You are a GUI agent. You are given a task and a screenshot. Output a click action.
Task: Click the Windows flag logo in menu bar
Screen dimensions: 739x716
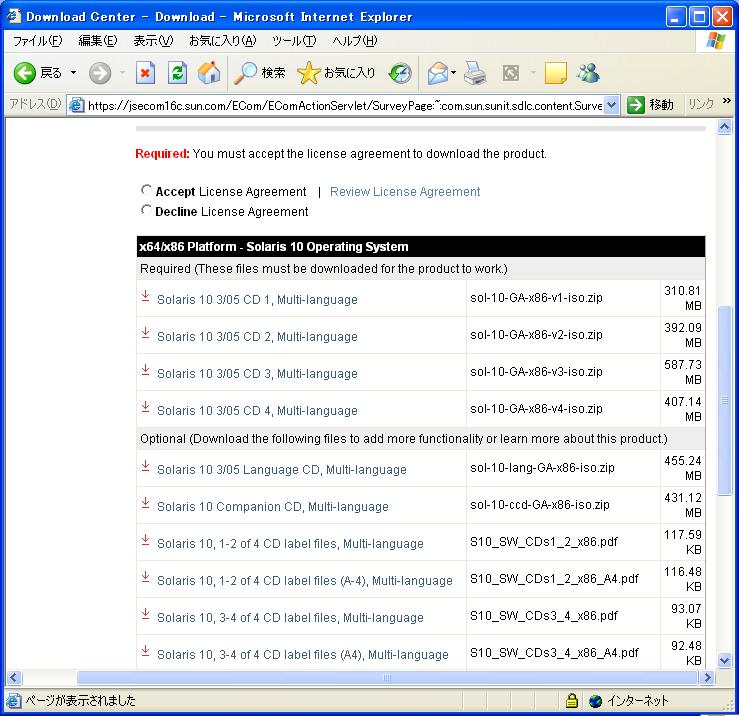[715, 41]
